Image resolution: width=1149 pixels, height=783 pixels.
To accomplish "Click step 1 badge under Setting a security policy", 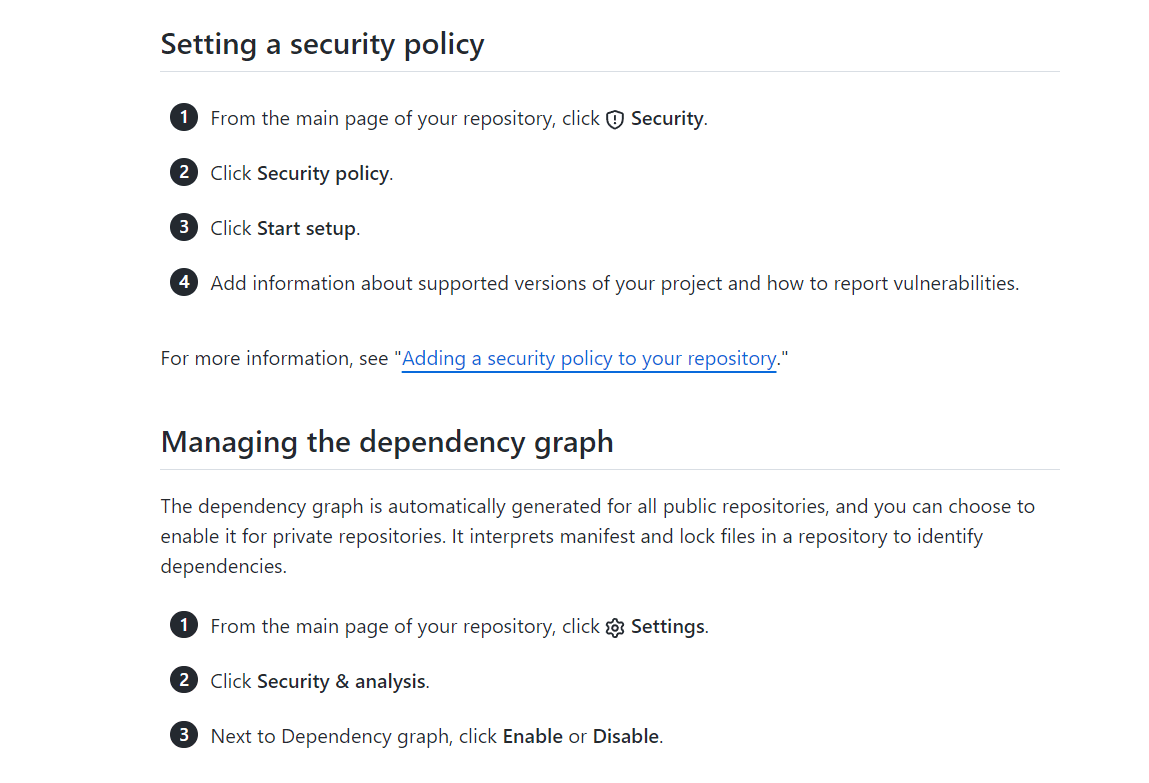I will coord(184,118).
